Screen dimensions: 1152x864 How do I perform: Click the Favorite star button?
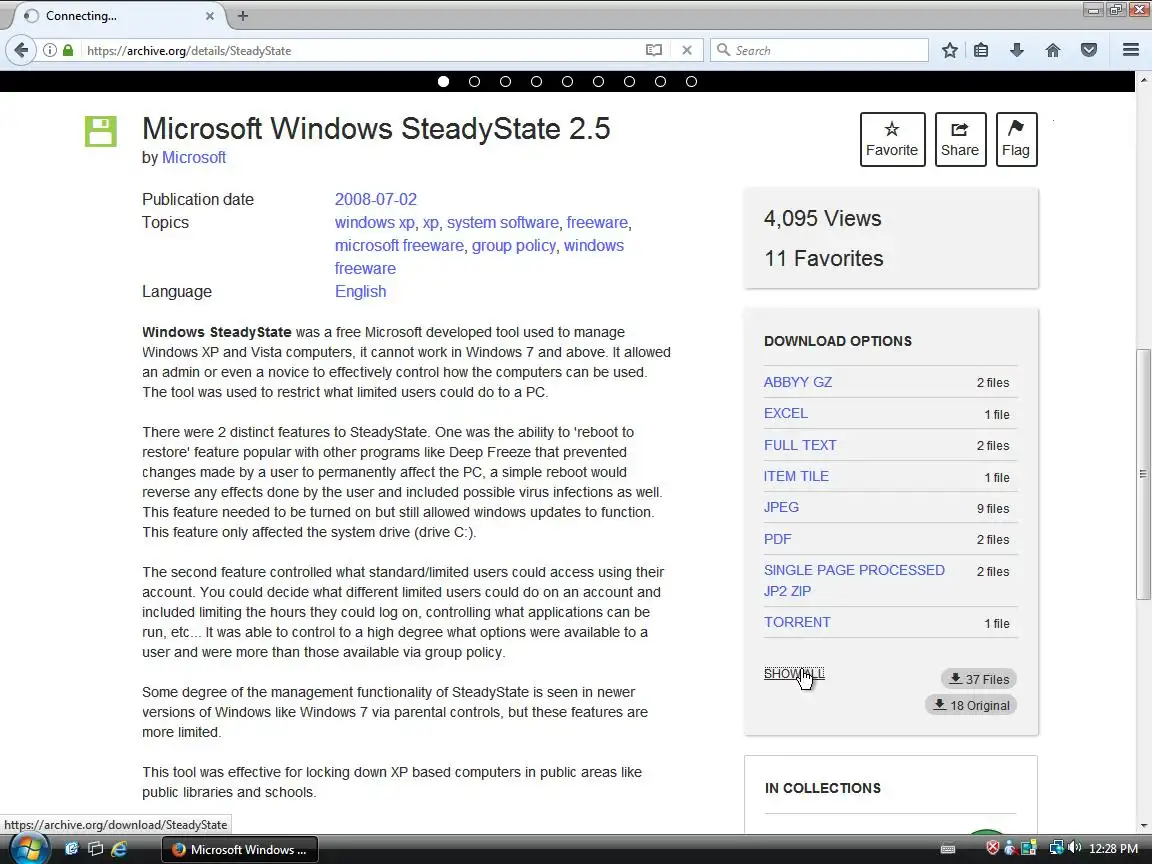pos(892,139)
